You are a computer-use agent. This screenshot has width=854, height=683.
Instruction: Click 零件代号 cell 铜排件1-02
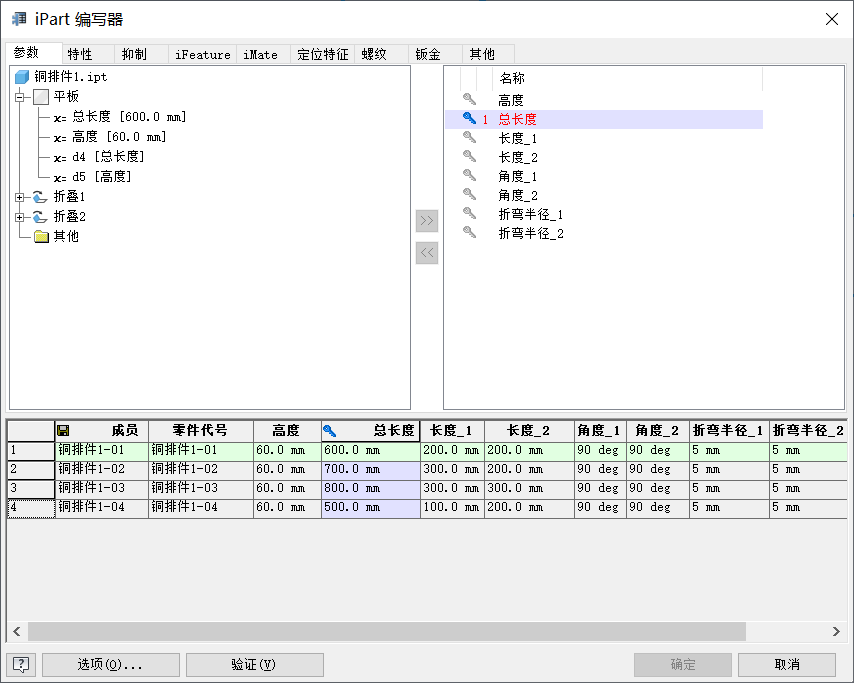pos(201,470)
